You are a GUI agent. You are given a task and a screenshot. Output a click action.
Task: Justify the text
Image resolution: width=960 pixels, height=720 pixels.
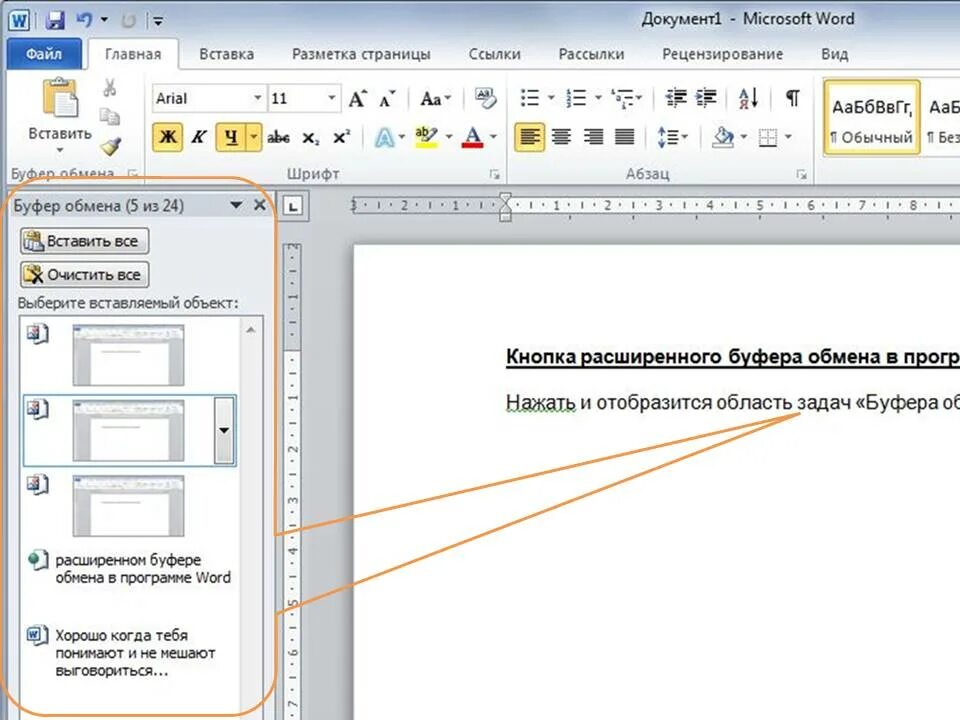(624, 137)
